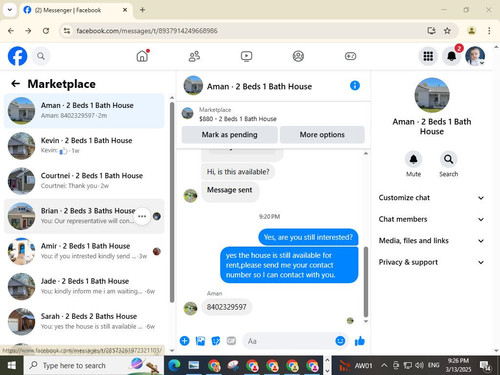Open the Facebook search magnifier

(x=41, y=56)
